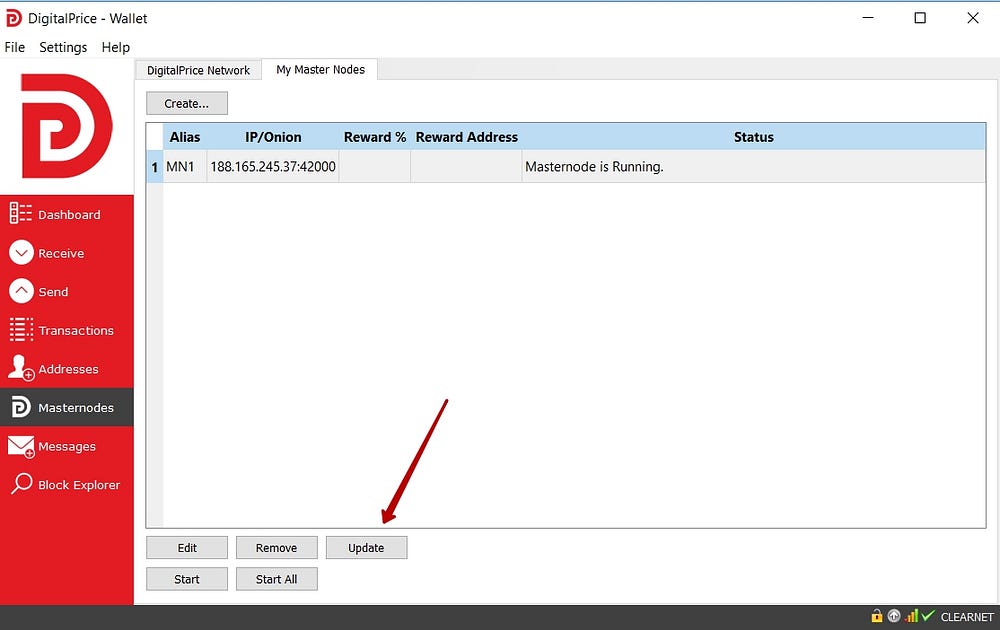
Task: Click the Alias column header
Action: (185, 137)
